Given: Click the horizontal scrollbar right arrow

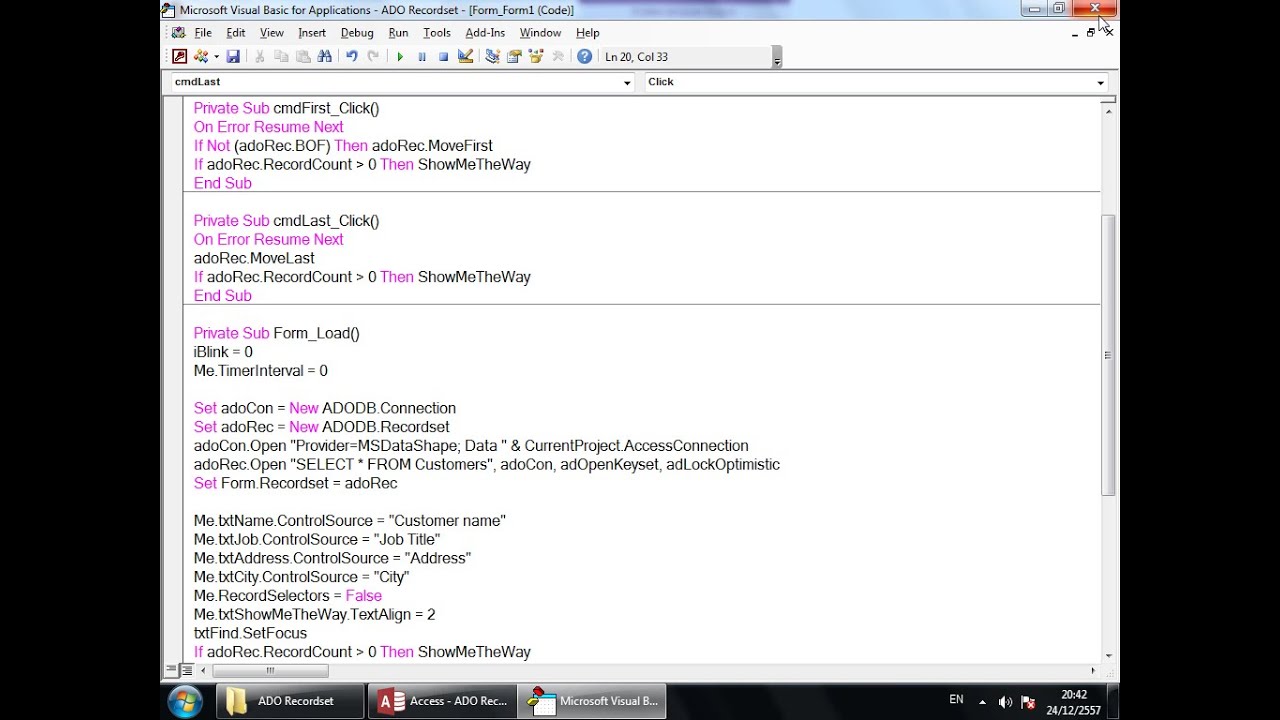Looking at the screenshot, I should point(1093,671).
